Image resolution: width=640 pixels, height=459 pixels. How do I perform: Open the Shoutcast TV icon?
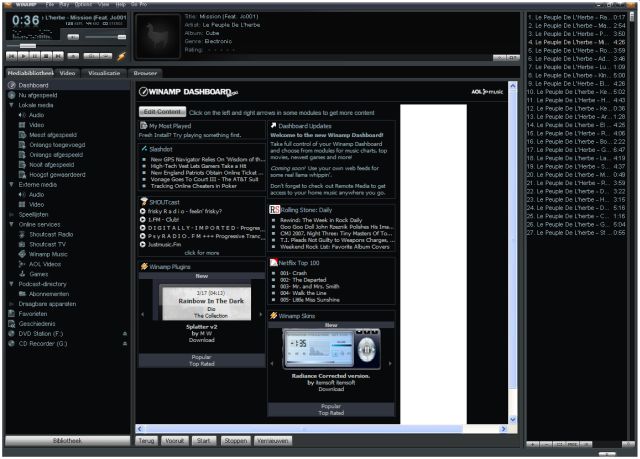(x=22, y=244)
